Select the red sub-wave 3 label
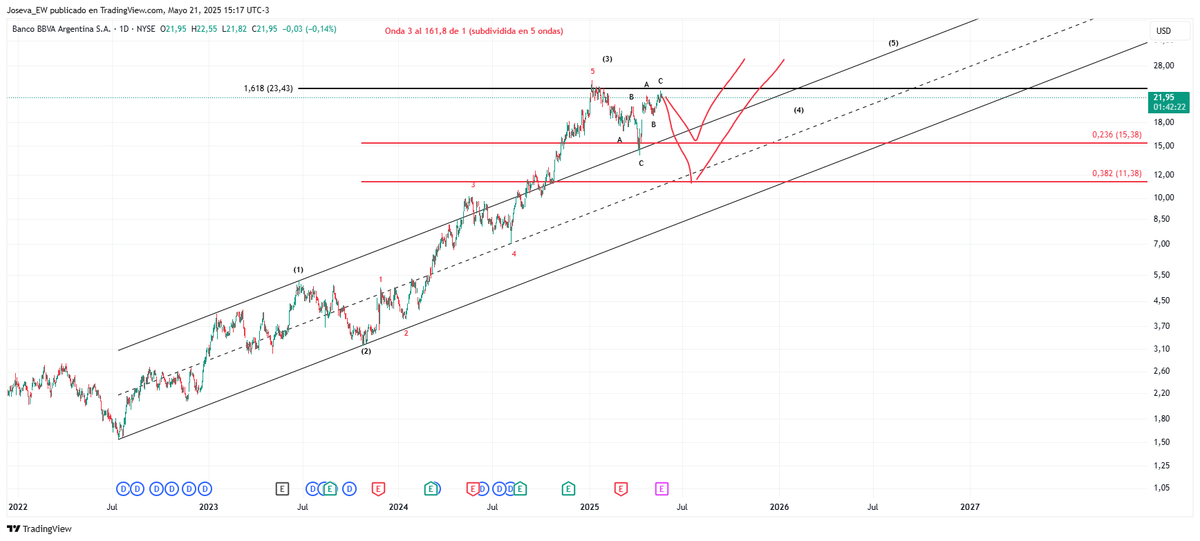The height and width of the screenshot is (541, 1200). point(473,185)
